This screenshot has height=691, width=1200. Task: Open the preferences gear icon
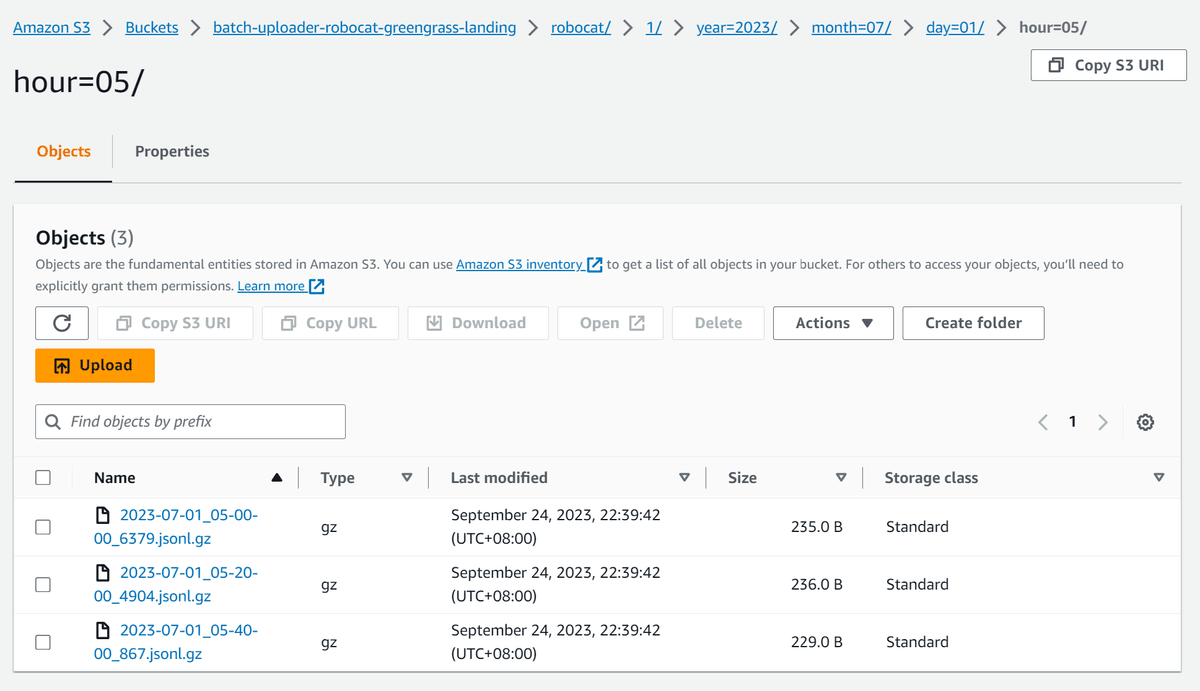pyautogui.click(x=1145, y=421)
